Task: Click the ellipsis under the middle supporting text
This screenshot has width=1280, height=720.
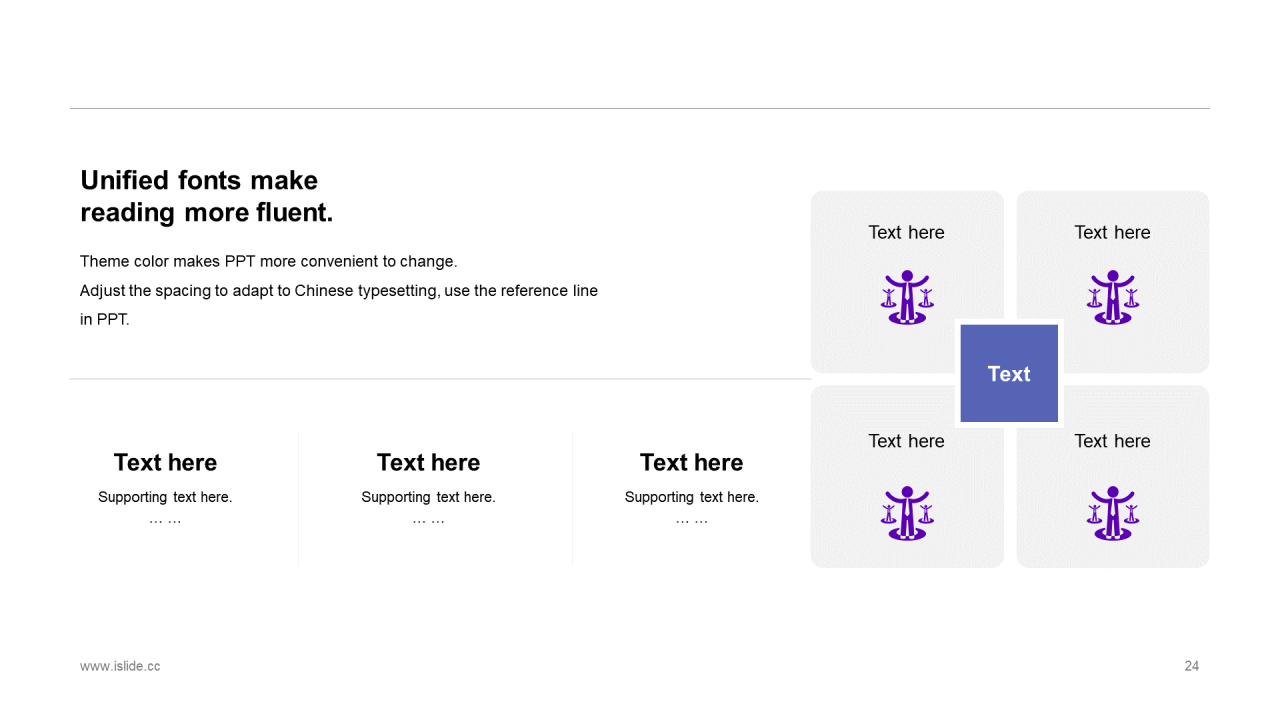Action: tap(428, 519)
